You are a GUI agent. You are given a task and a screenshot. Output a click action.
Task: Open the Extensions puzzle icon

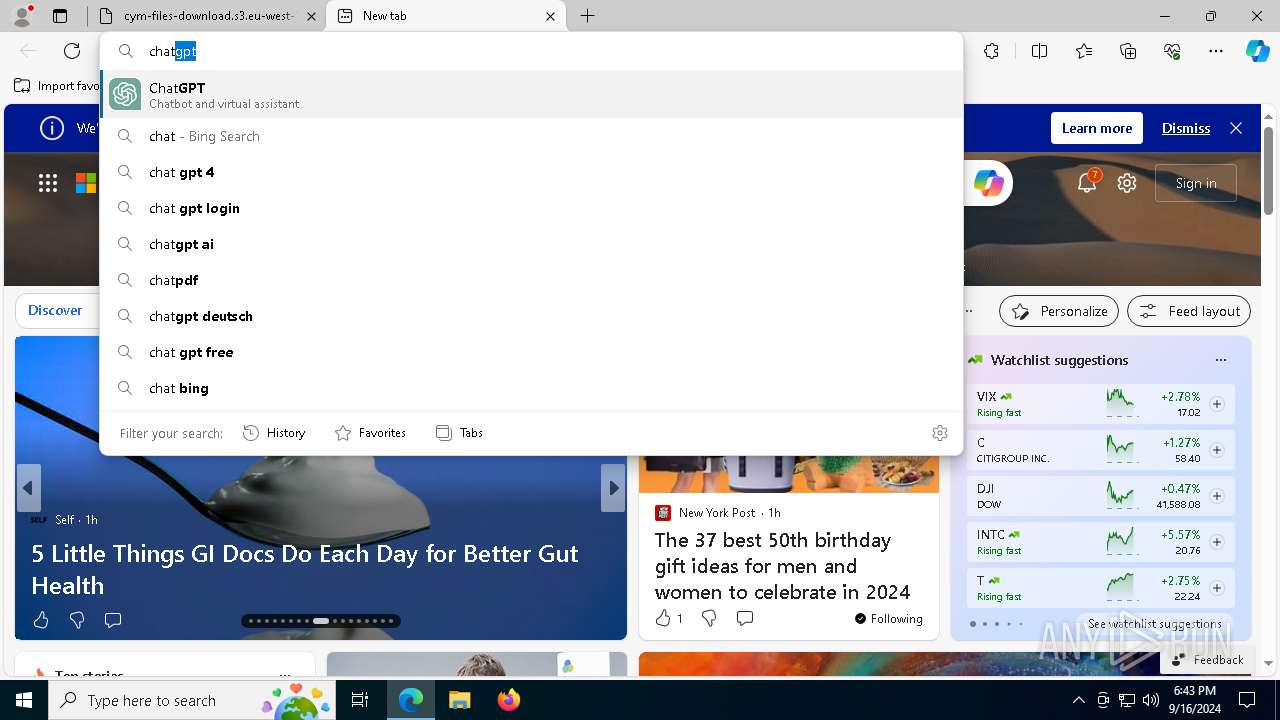click(991, 51)
